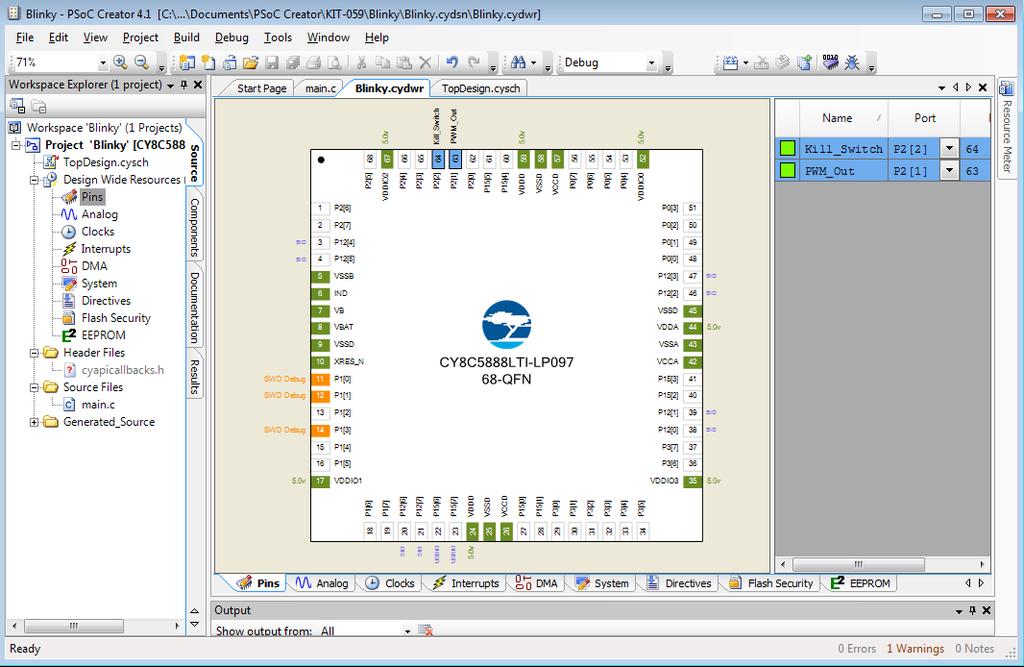Click the Kill_Switch green color indicator

[788, 148]
